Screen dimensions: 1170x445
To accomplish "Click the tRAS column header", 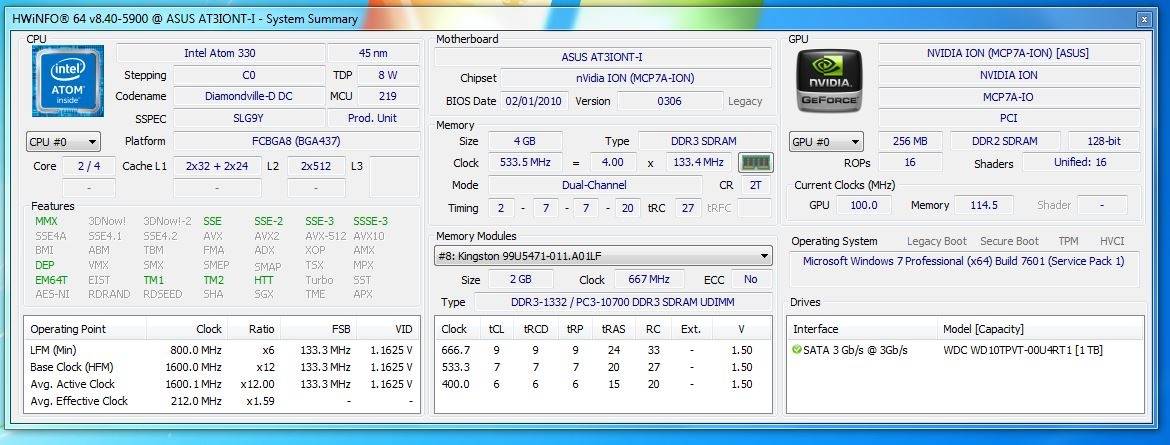I will [613, 329].
